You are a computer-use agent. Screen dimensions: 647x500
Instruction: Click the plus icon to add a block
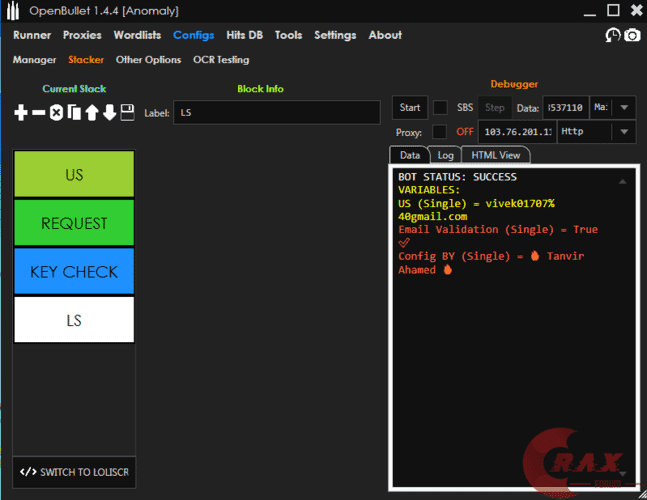21,112
